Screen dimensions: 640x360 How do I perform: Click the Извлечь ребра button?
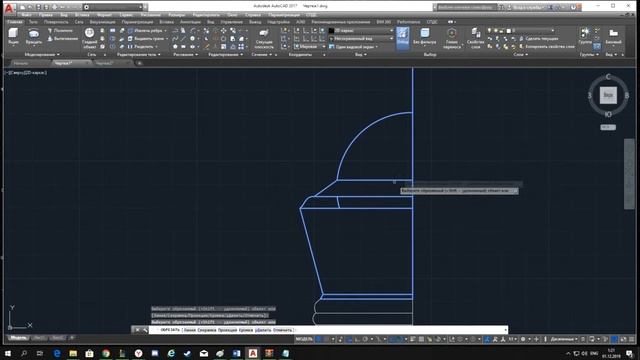(x=147, y=31)
